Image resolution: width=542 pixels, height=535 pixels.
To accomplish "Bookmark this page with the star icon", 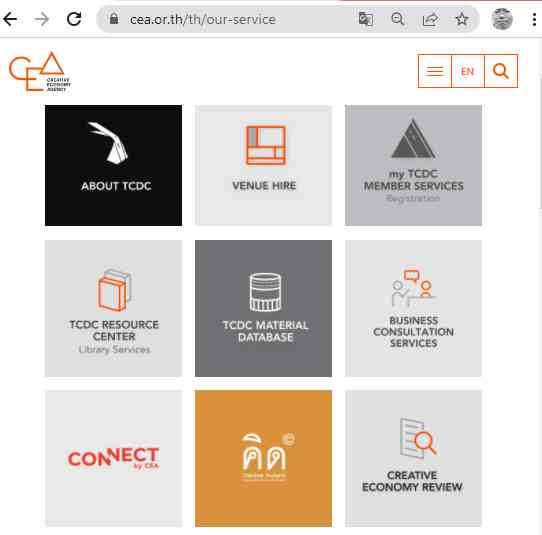I will pyautogui.click(x=462, y=19).
